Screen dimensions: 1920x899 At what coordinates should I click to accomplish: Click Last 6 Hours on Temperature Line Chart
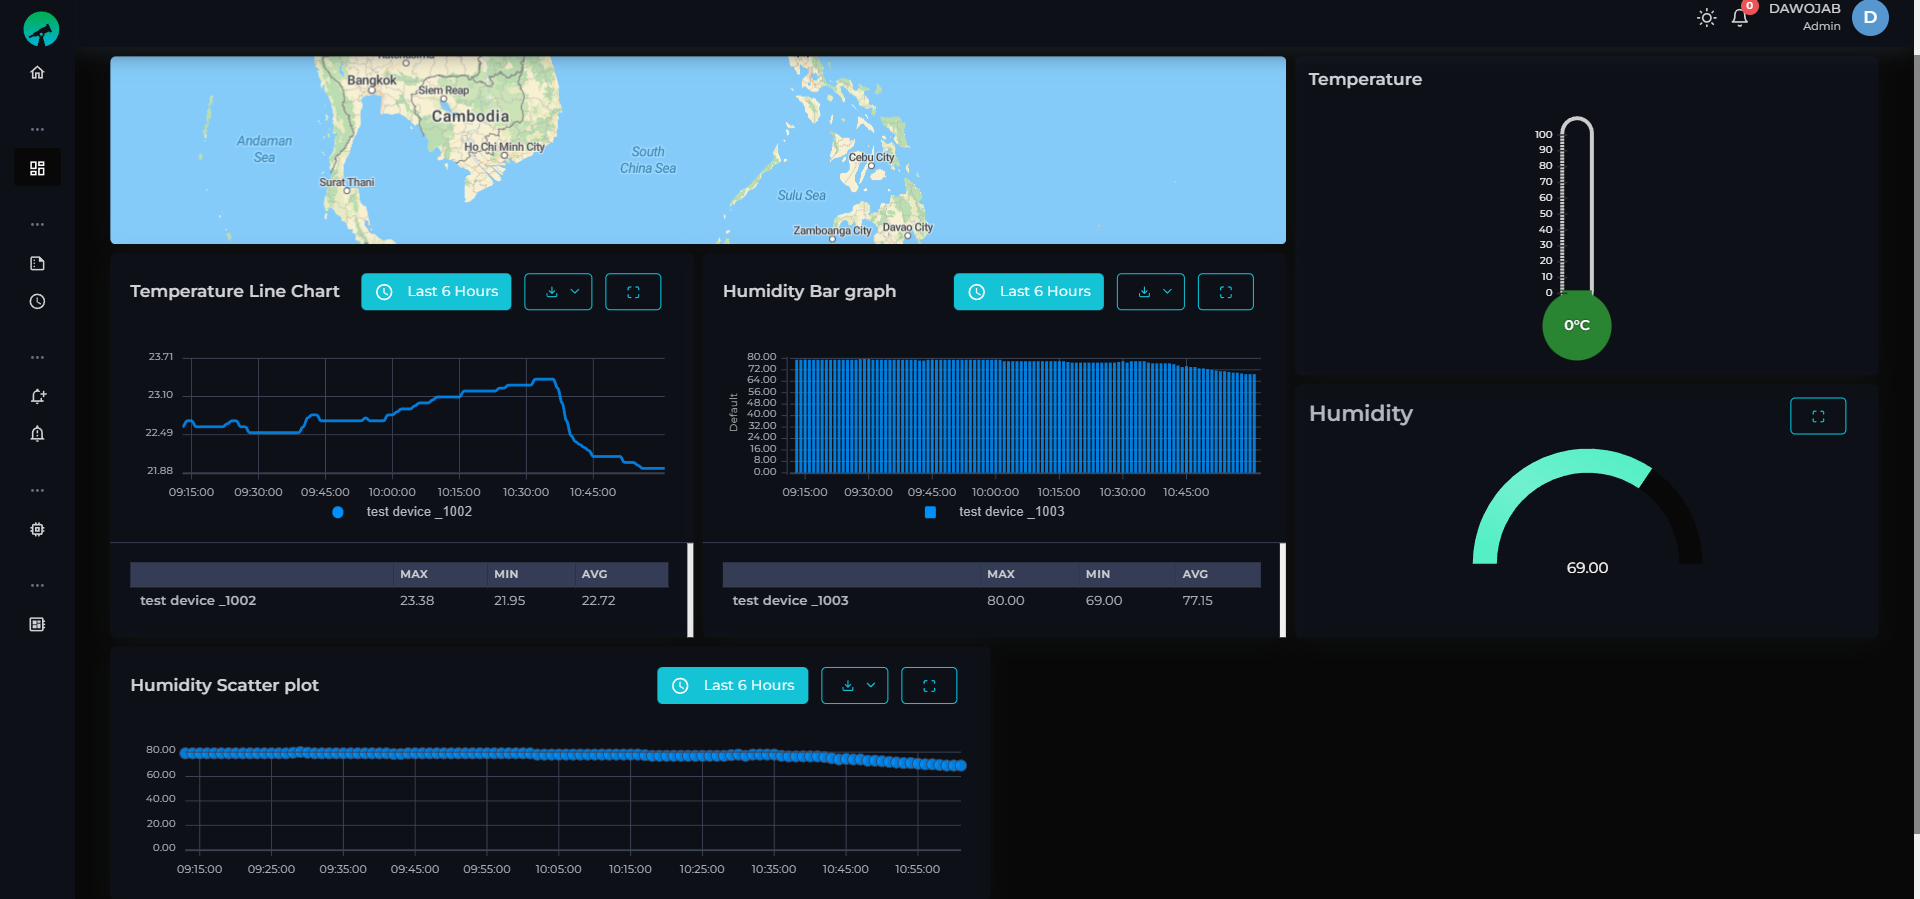pos(436,292)
